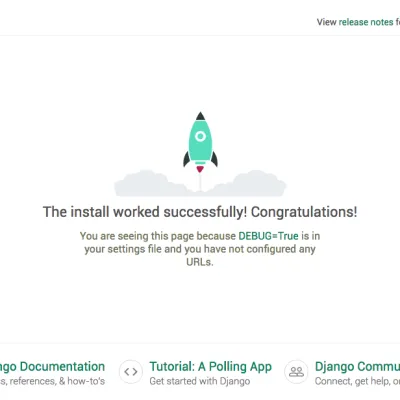The height and width of the screenshot is (400, 400).
Task: Open Tutorial: A Polling App link
Action: 210,366
